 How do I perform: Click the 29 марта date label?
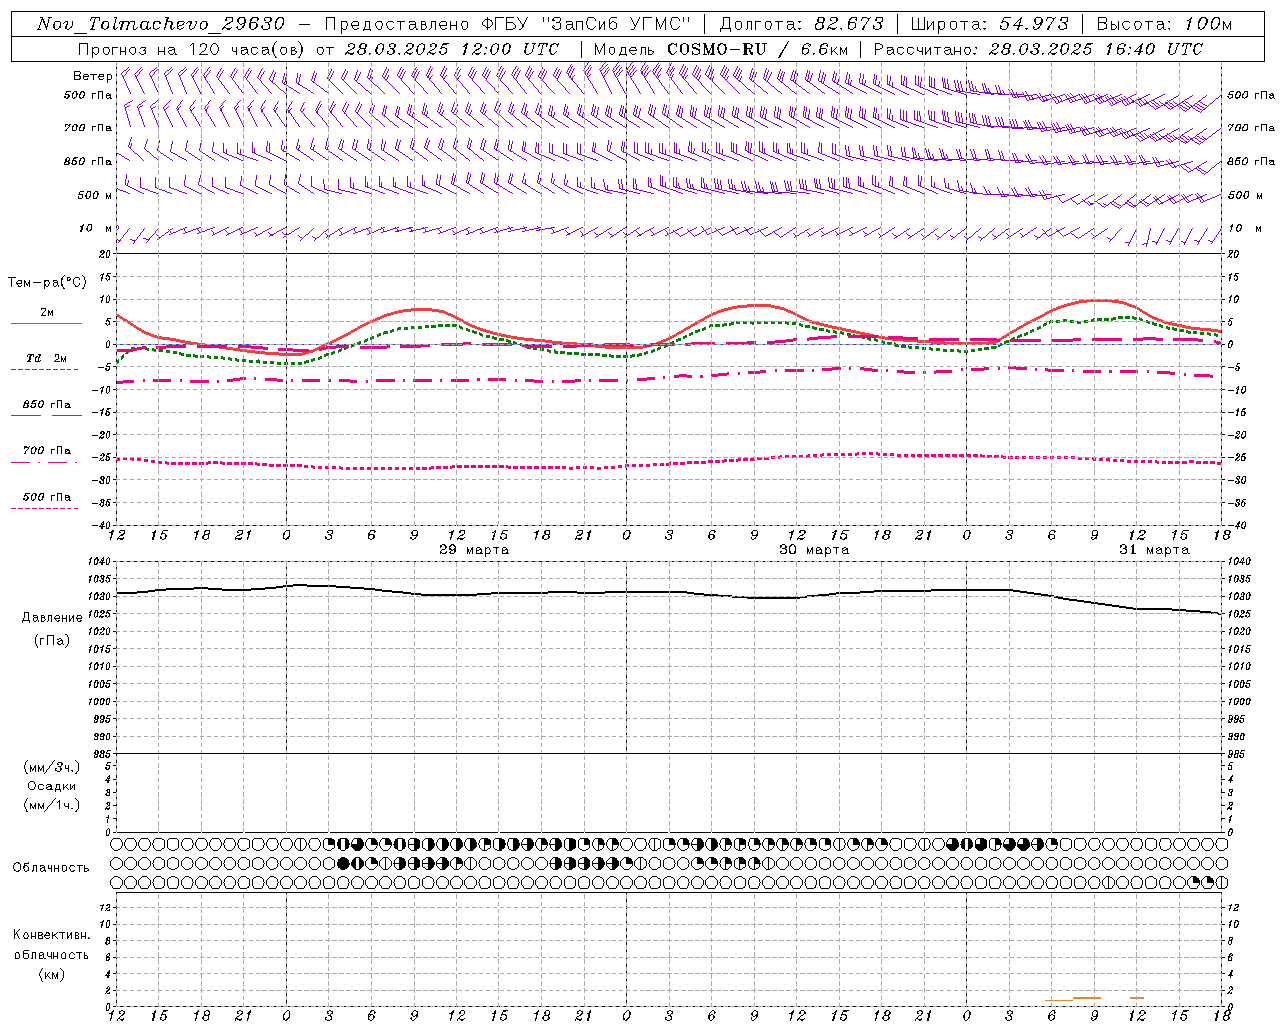click(474, 550)
